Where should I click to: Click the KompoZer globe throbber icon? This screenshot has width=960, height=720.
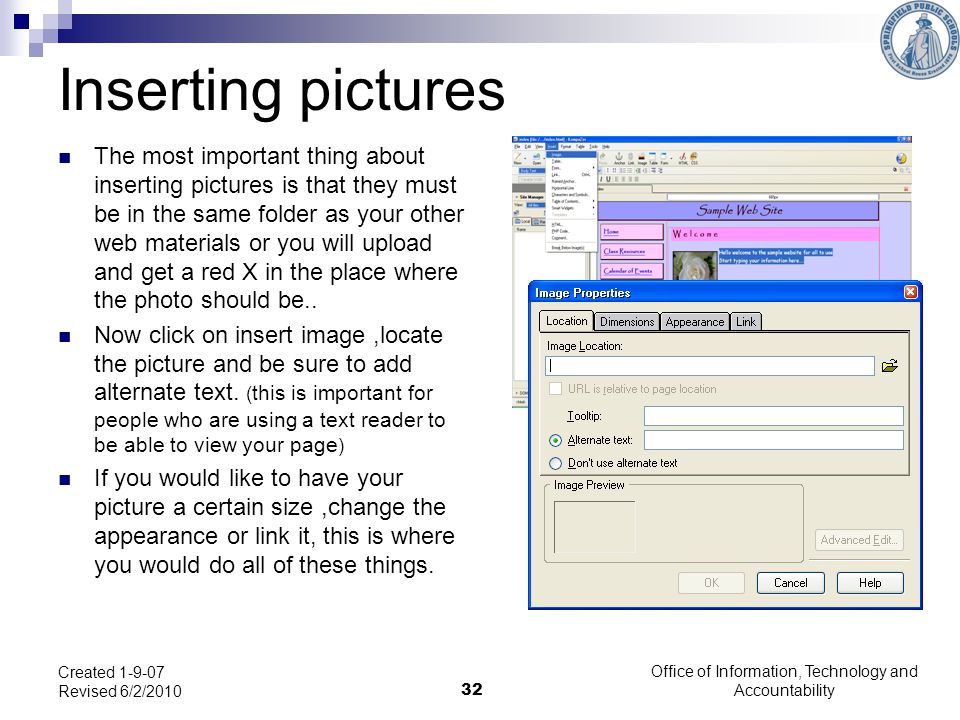point(901,159)
